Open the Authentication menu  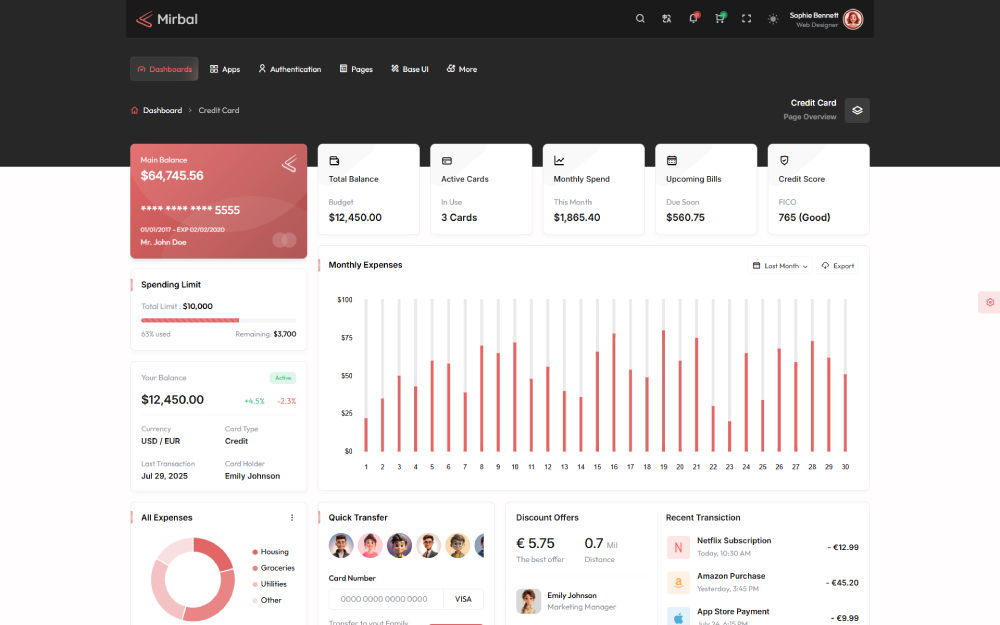tap(290, 69)
